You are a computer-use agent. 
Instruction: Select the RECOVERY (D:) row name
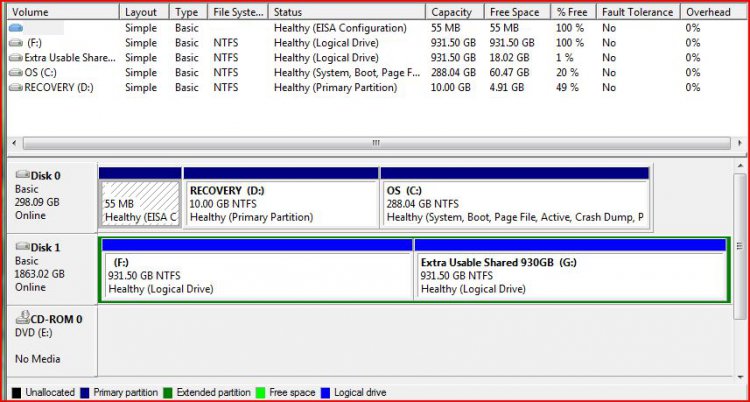pos(59,88)
